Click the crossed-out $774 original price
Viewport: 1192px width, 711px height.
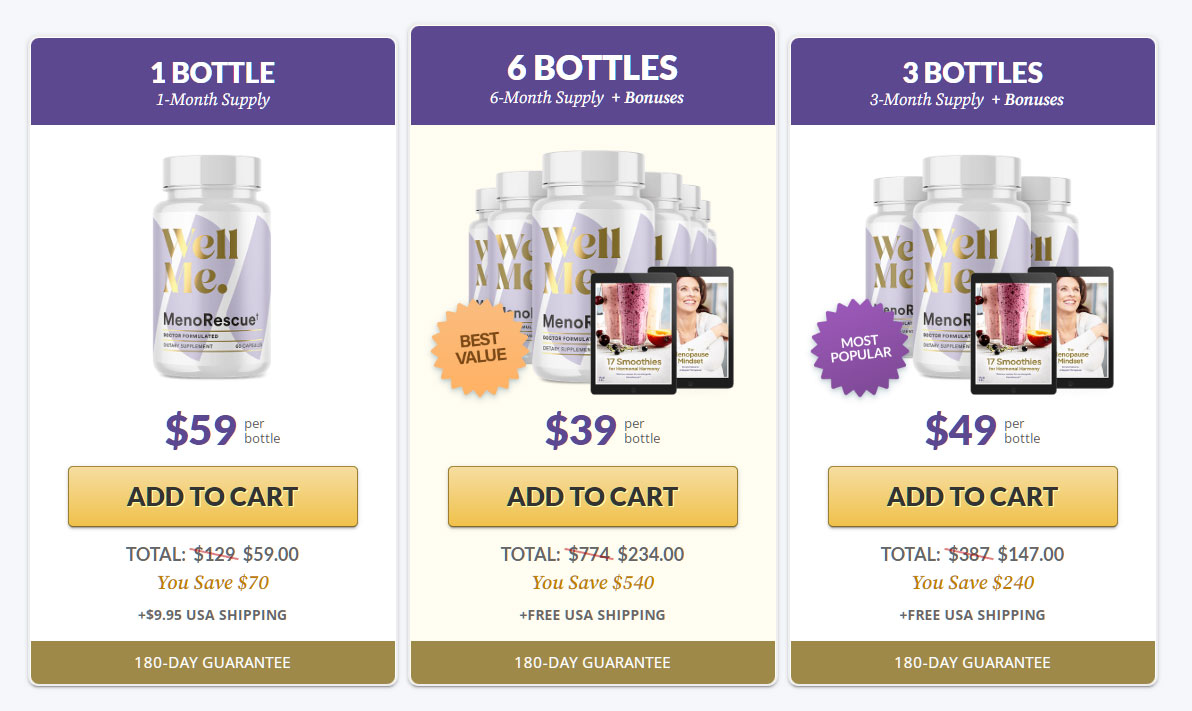586,553
